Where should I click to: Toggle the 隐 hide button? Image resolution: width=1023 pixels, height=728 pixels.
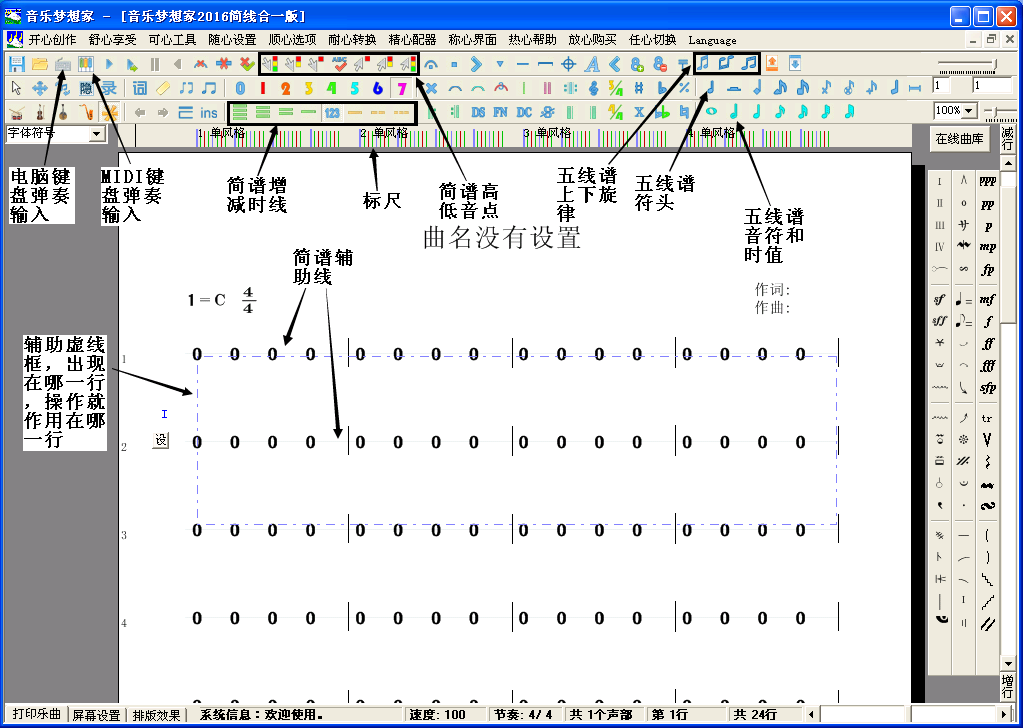(86, 87)
